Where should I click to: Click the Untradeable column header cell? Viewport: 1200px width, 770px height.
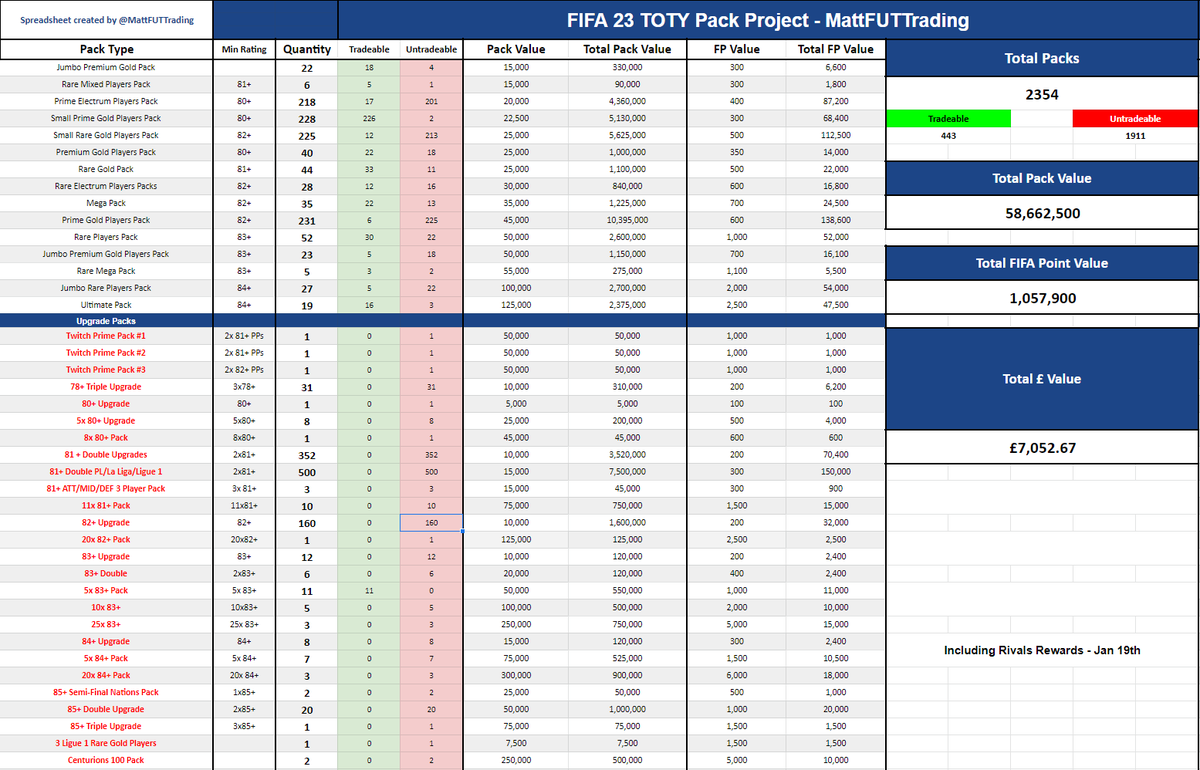click(430, 49)
